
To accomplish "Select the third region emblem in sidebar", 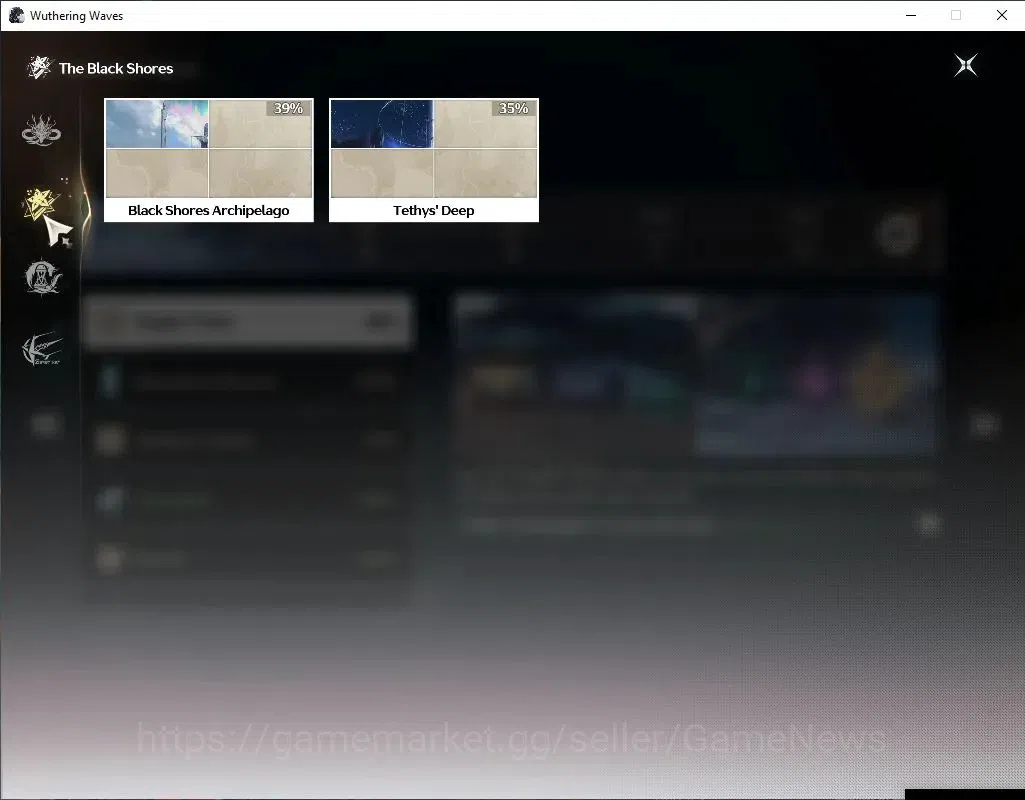I will click(42, 277).
